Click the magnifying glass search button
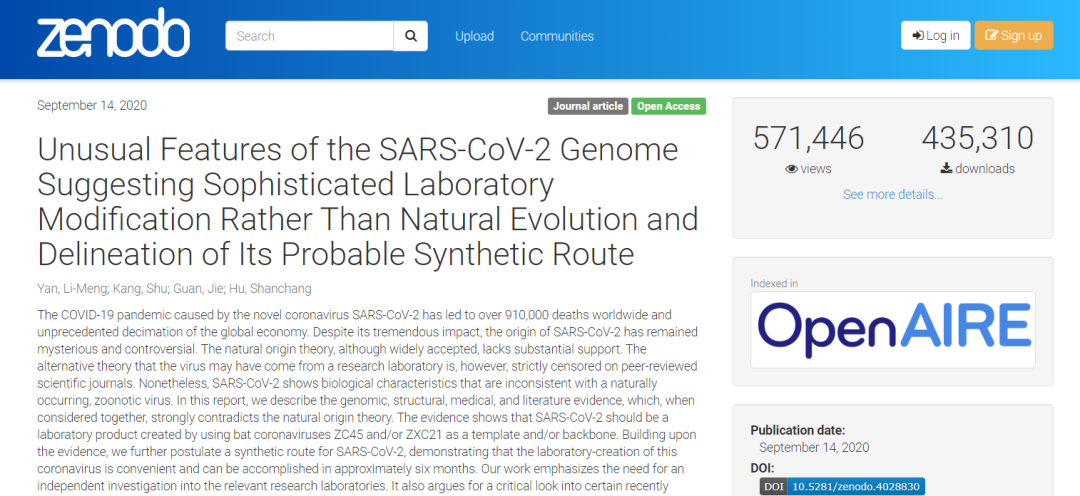 click(x=410, y=36)
